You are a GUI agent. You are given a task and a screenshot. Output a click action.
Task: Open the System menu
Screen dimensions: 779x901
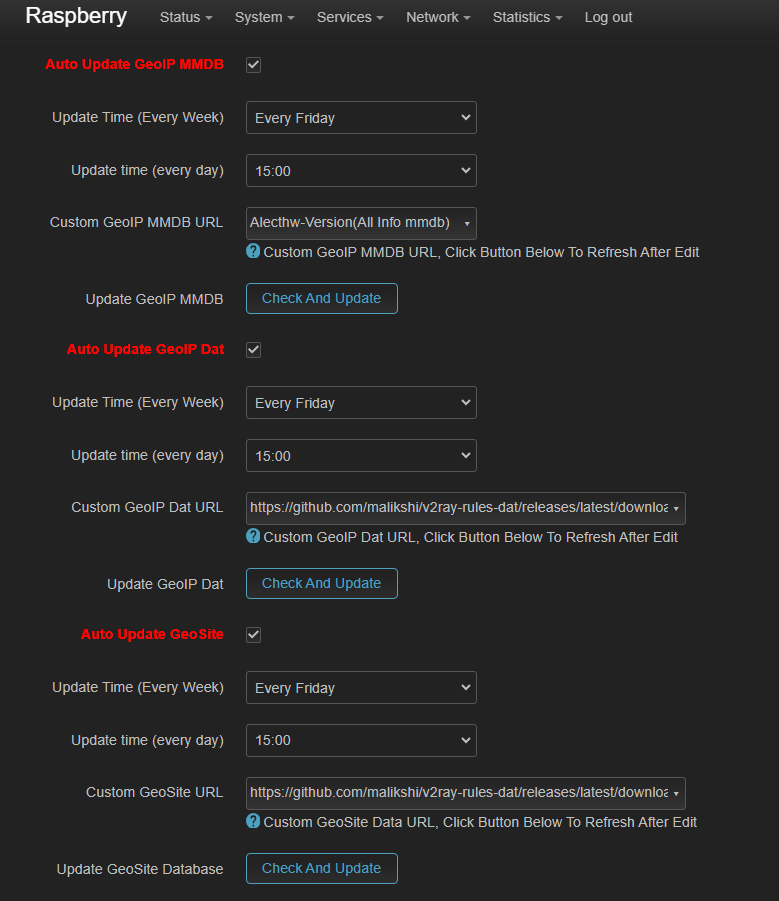click(264, 17)
